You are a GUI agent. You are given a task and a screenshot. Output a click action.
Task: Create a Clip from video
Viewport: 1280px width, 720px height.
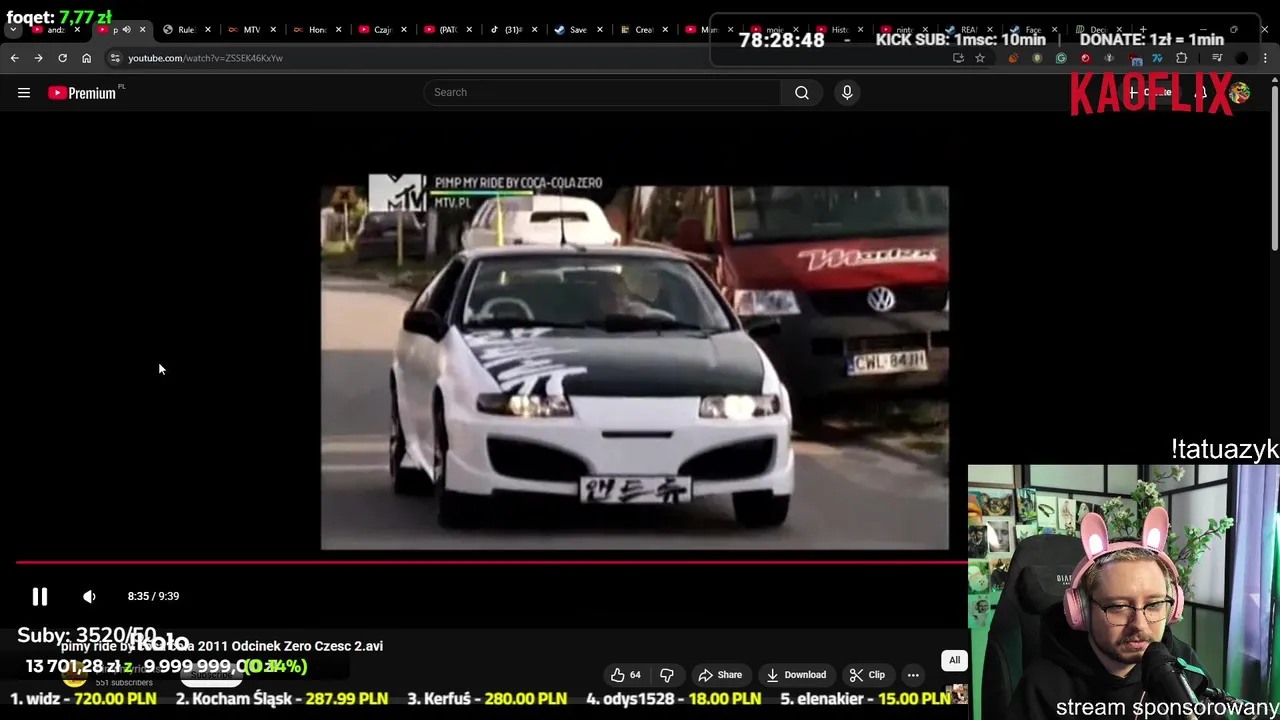867,675
